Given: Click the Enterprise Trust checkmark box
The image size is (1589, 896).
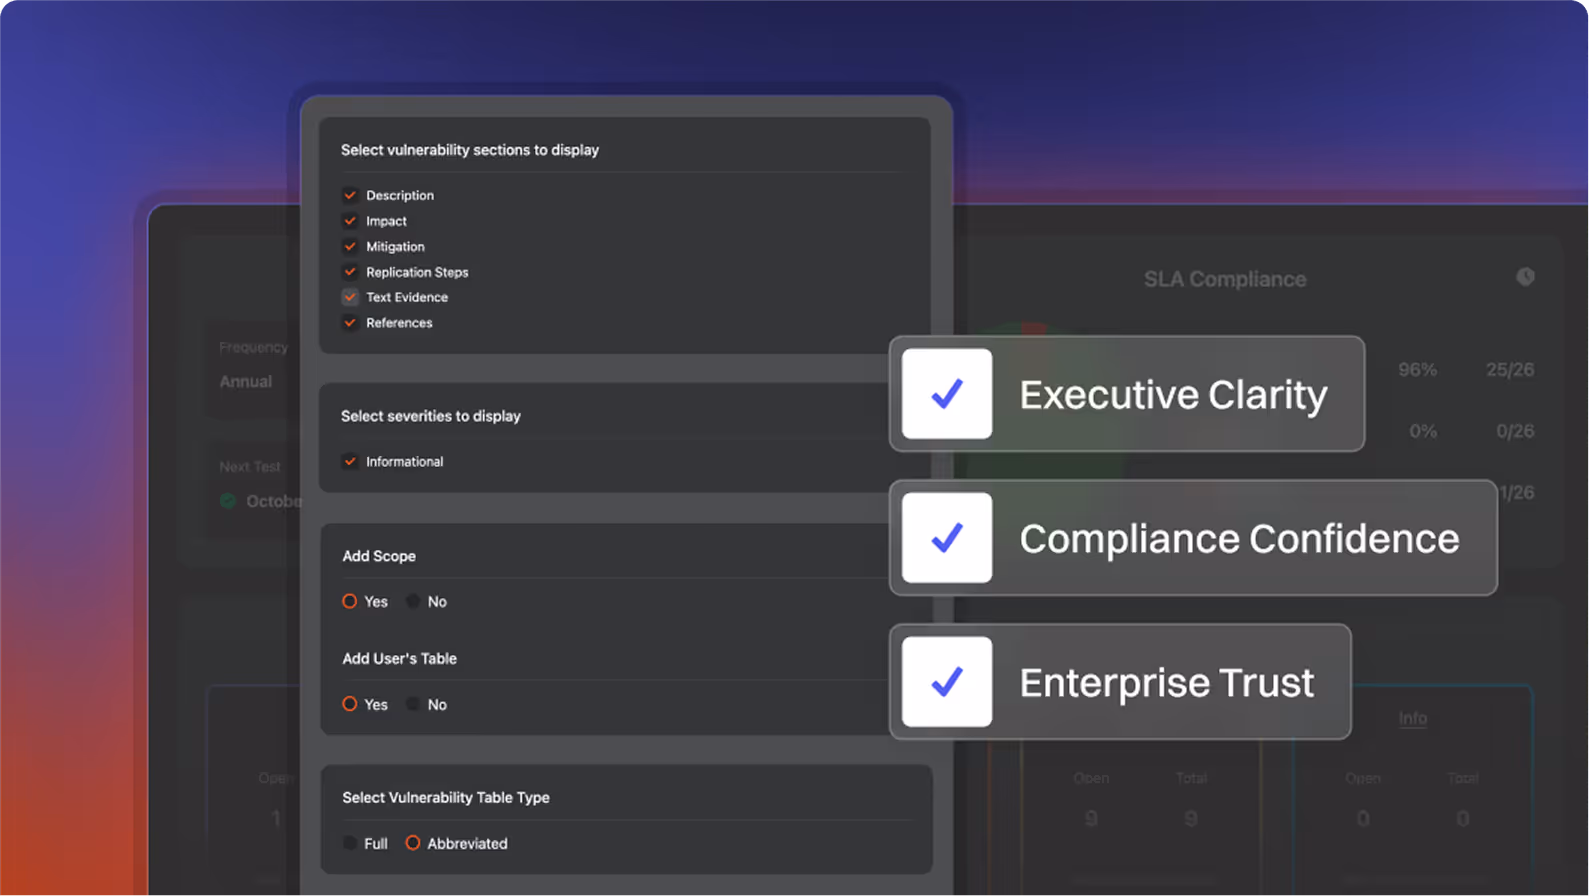Looking at the screenshot, I should 947,682.
